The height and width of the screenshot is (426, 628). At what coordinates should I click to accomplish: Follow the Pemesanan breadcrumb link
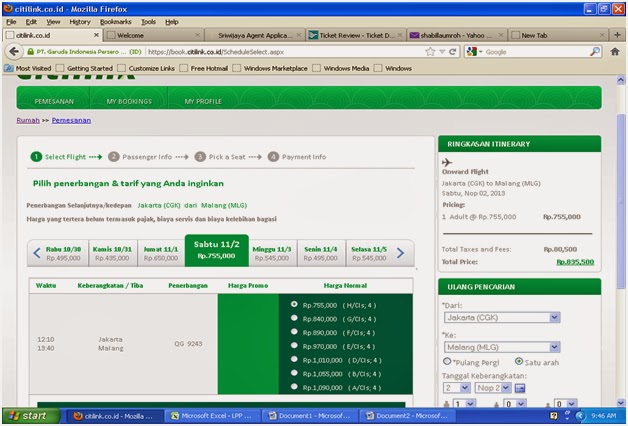71,120
